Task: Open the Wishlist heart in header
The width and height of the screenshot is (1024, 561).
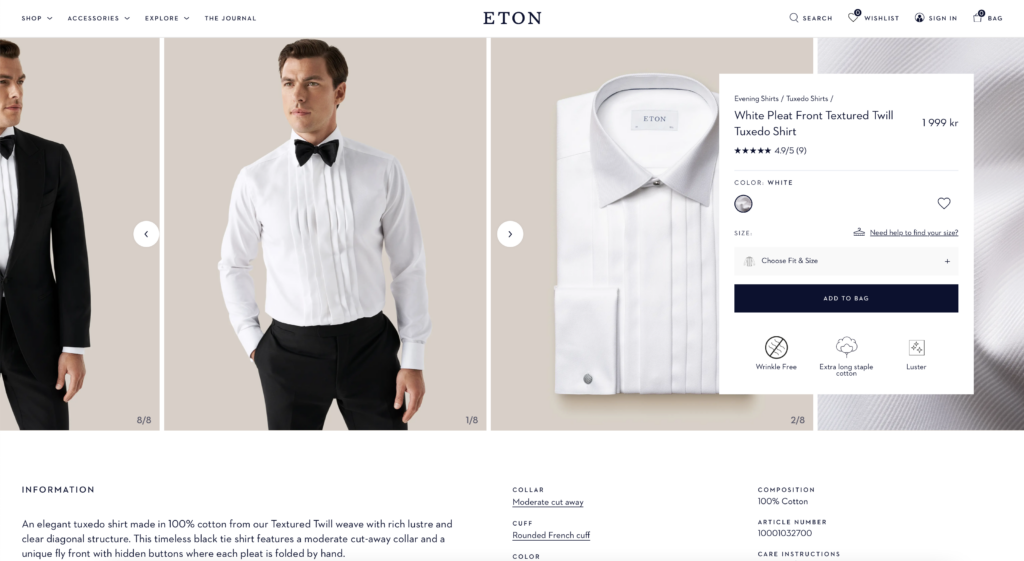Action: tap(853, 17)
